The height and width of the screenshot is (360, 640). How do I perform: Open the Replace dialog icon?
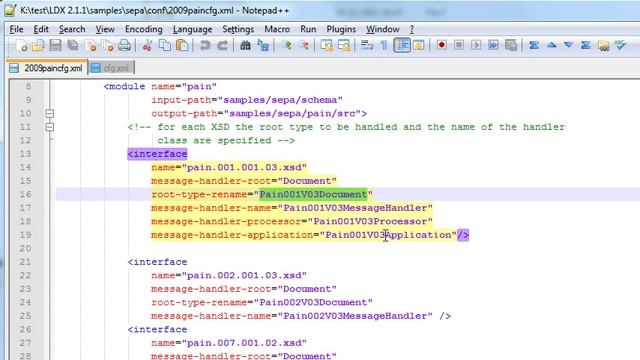(x=263, y=45)
